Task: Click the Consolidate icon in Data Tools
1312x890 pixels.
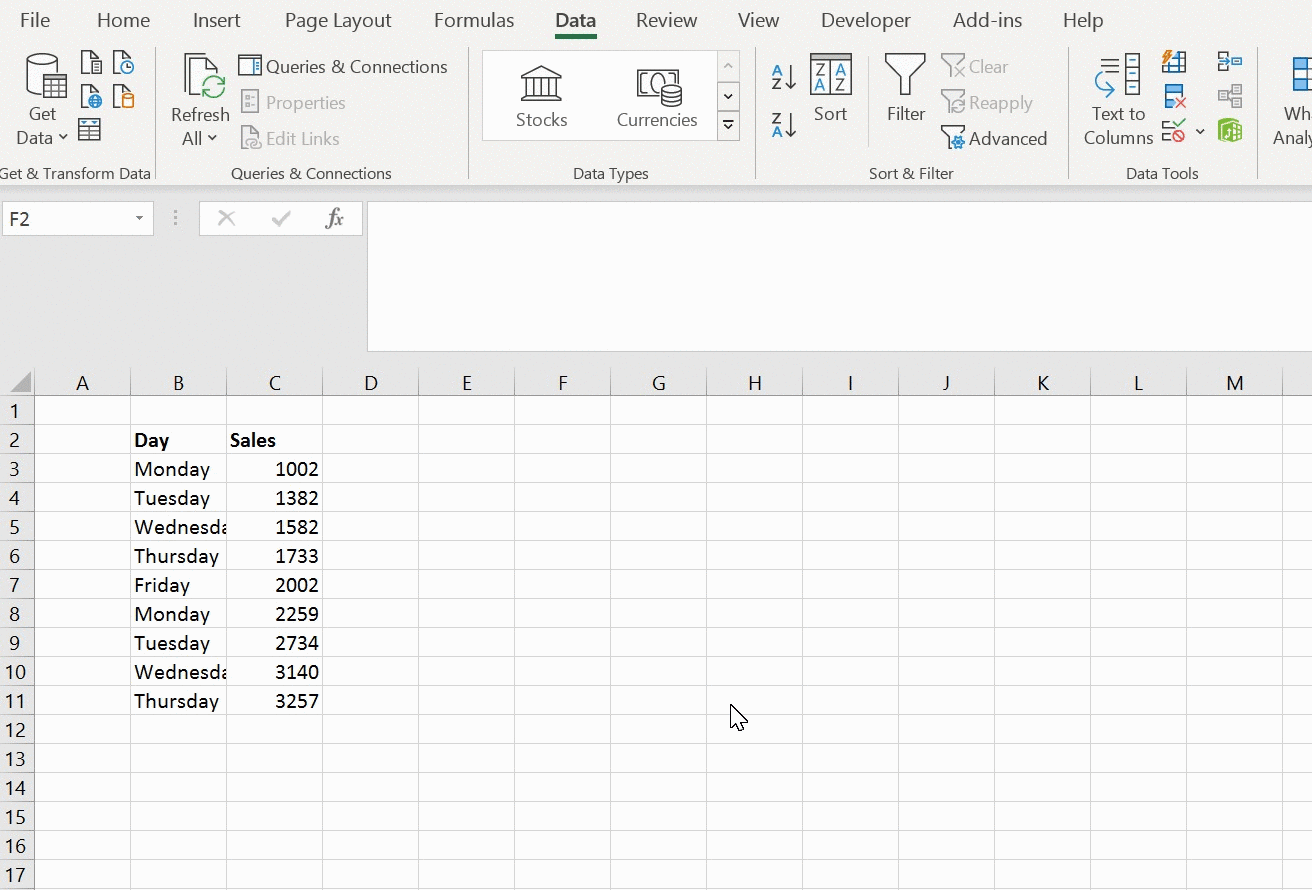Action: [x=1230, y=63]
